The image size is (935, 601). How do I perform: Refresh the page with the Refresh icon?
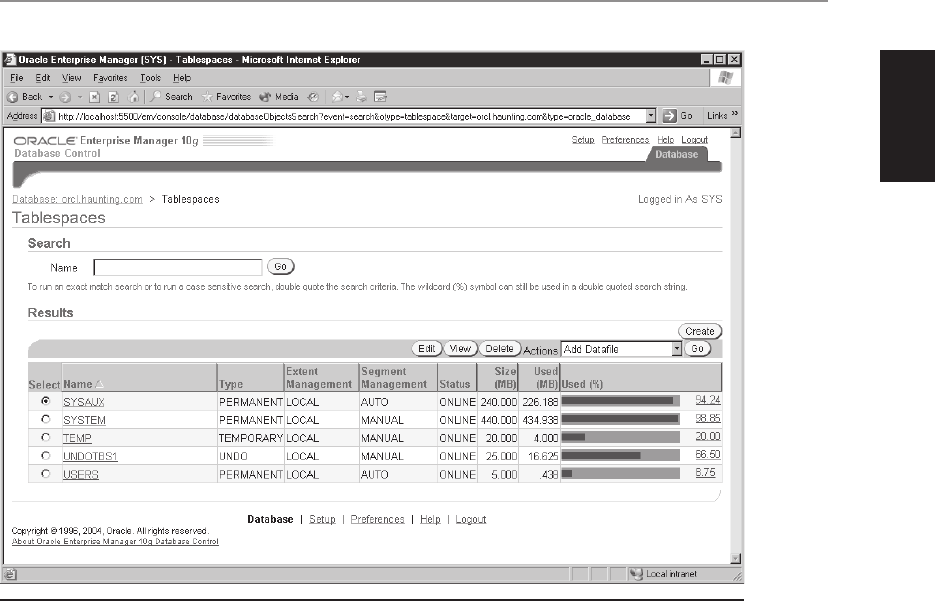(x=113, y=97)
